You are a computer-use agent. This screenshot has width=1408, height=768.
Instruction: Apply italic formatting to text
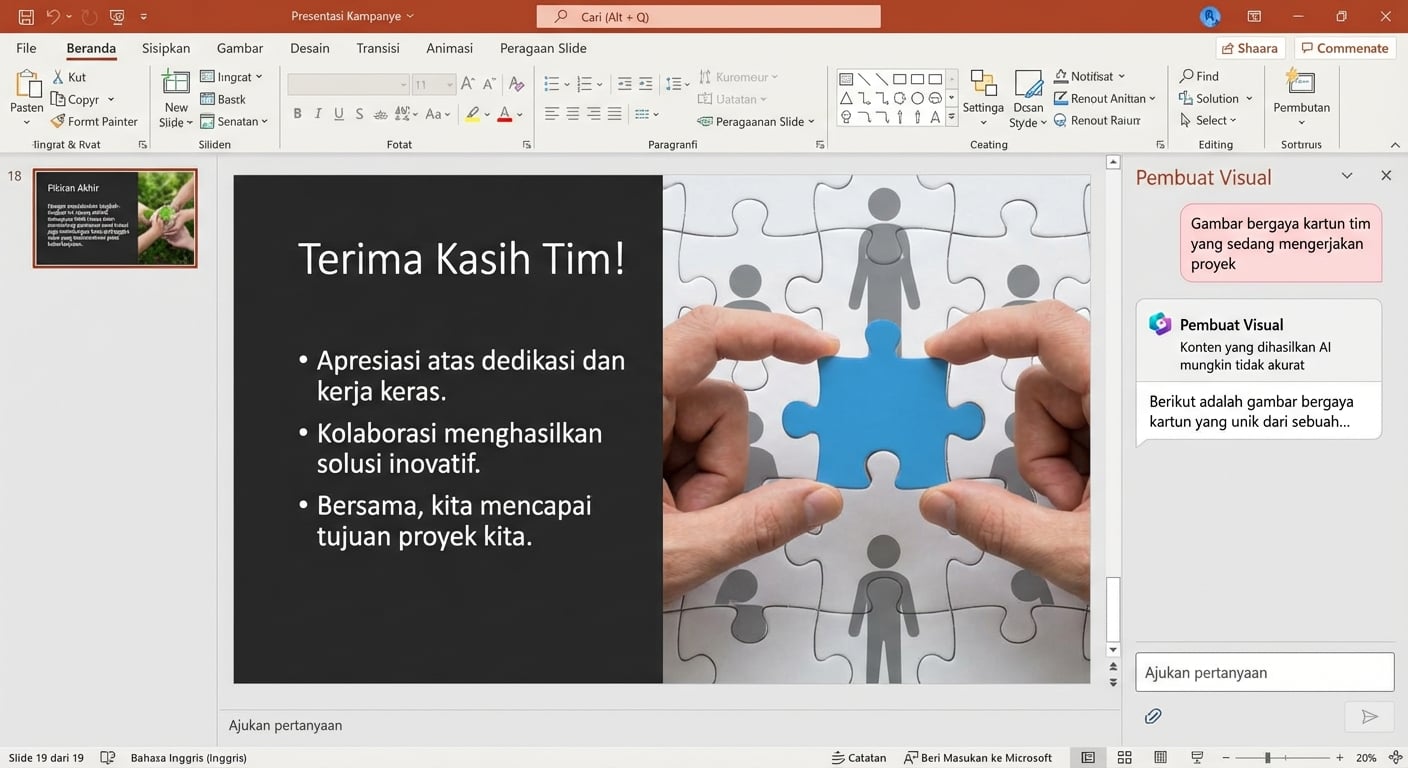tap(317, 113)
